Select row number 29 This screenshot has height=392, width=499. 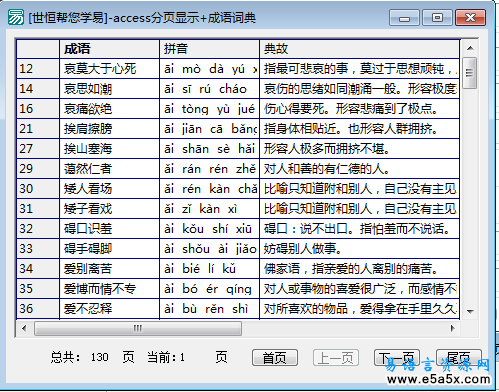click(38, 169)
